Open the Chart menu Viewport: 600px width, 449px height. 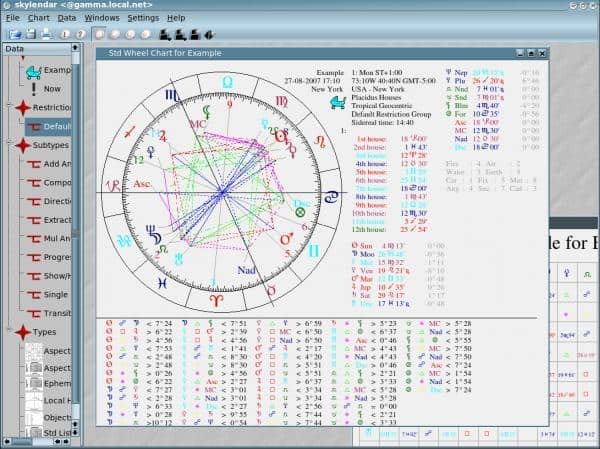coord(39,18)
